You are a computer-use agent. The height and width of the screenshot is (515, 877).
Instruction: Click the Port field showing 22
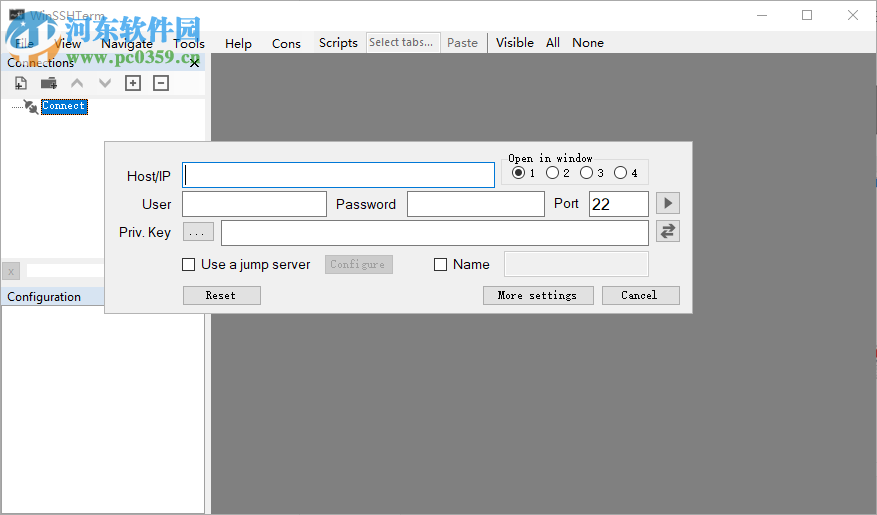coord(619,204)
